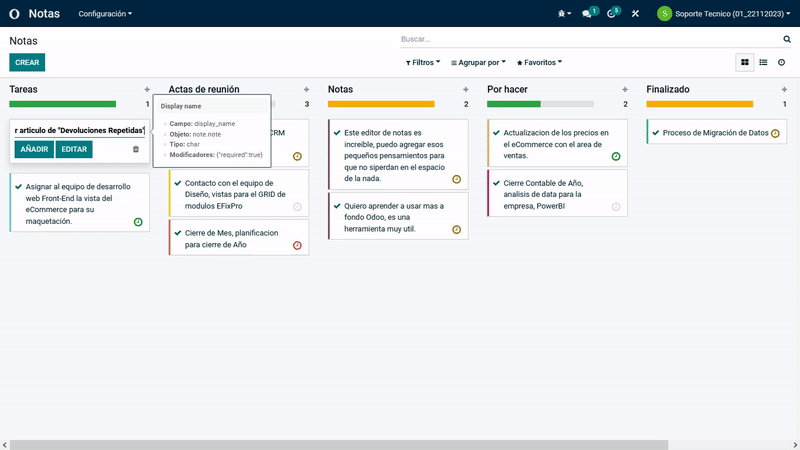Switch to list view

(763, 62)
